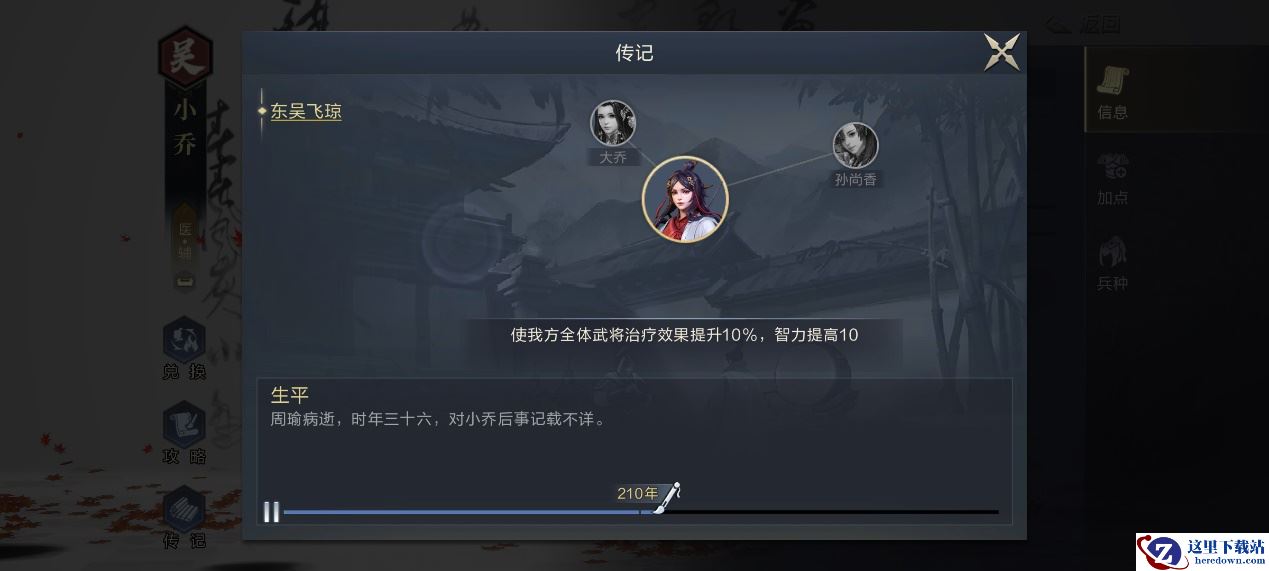The height and width of the screenshot is (571, 1269).
Task: Click the 医·辅 role badge
Action: point(185,241)
